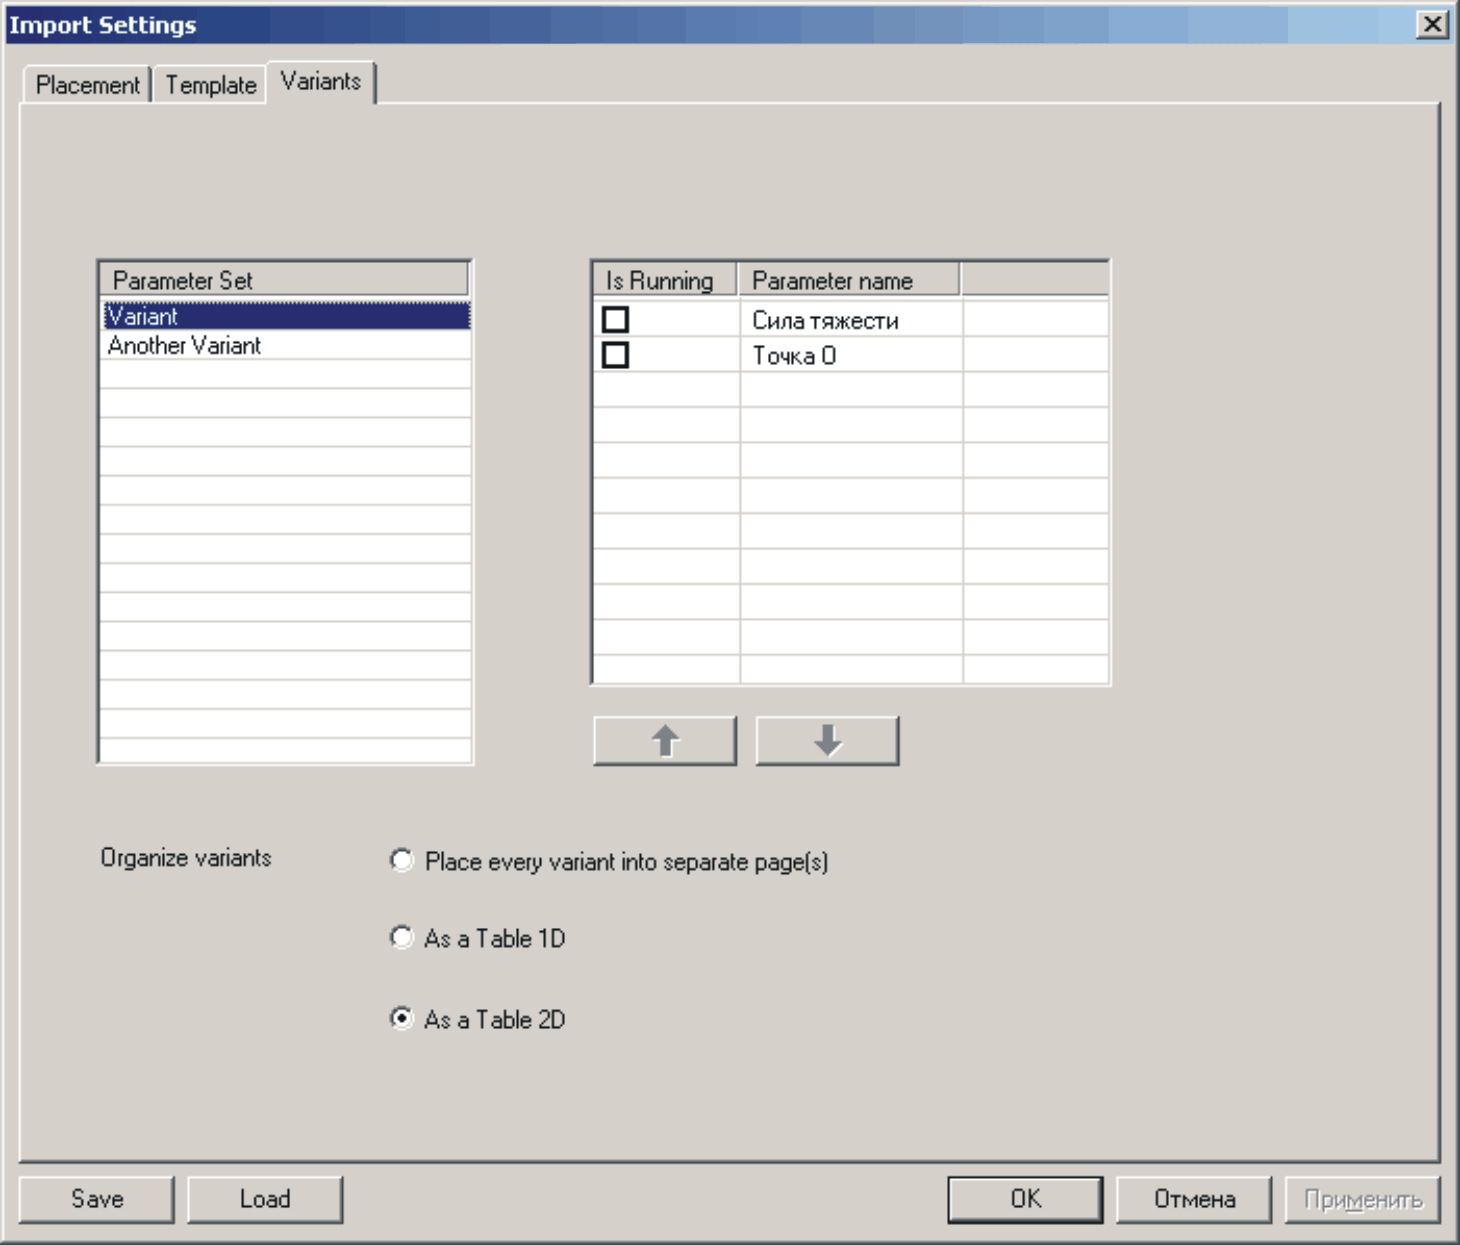This screenshot has height=1245, width=1460.
Task: Choose the As a Table 1D option
Action: point(402,938)
